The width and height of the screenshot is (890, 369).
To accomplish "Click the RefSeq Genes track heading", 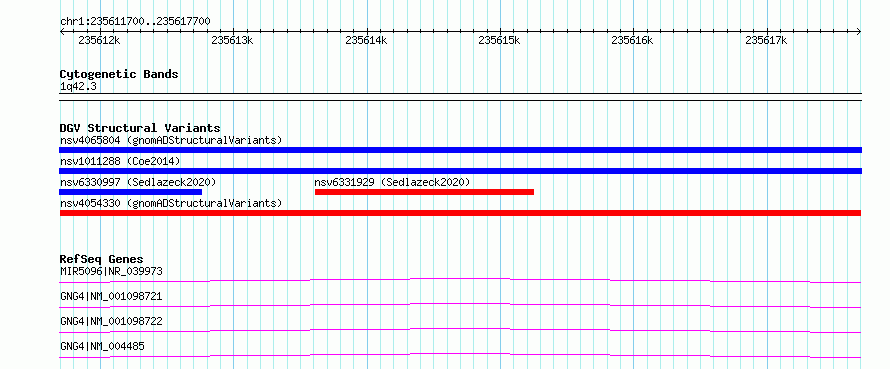I will (x=102, y=259).
